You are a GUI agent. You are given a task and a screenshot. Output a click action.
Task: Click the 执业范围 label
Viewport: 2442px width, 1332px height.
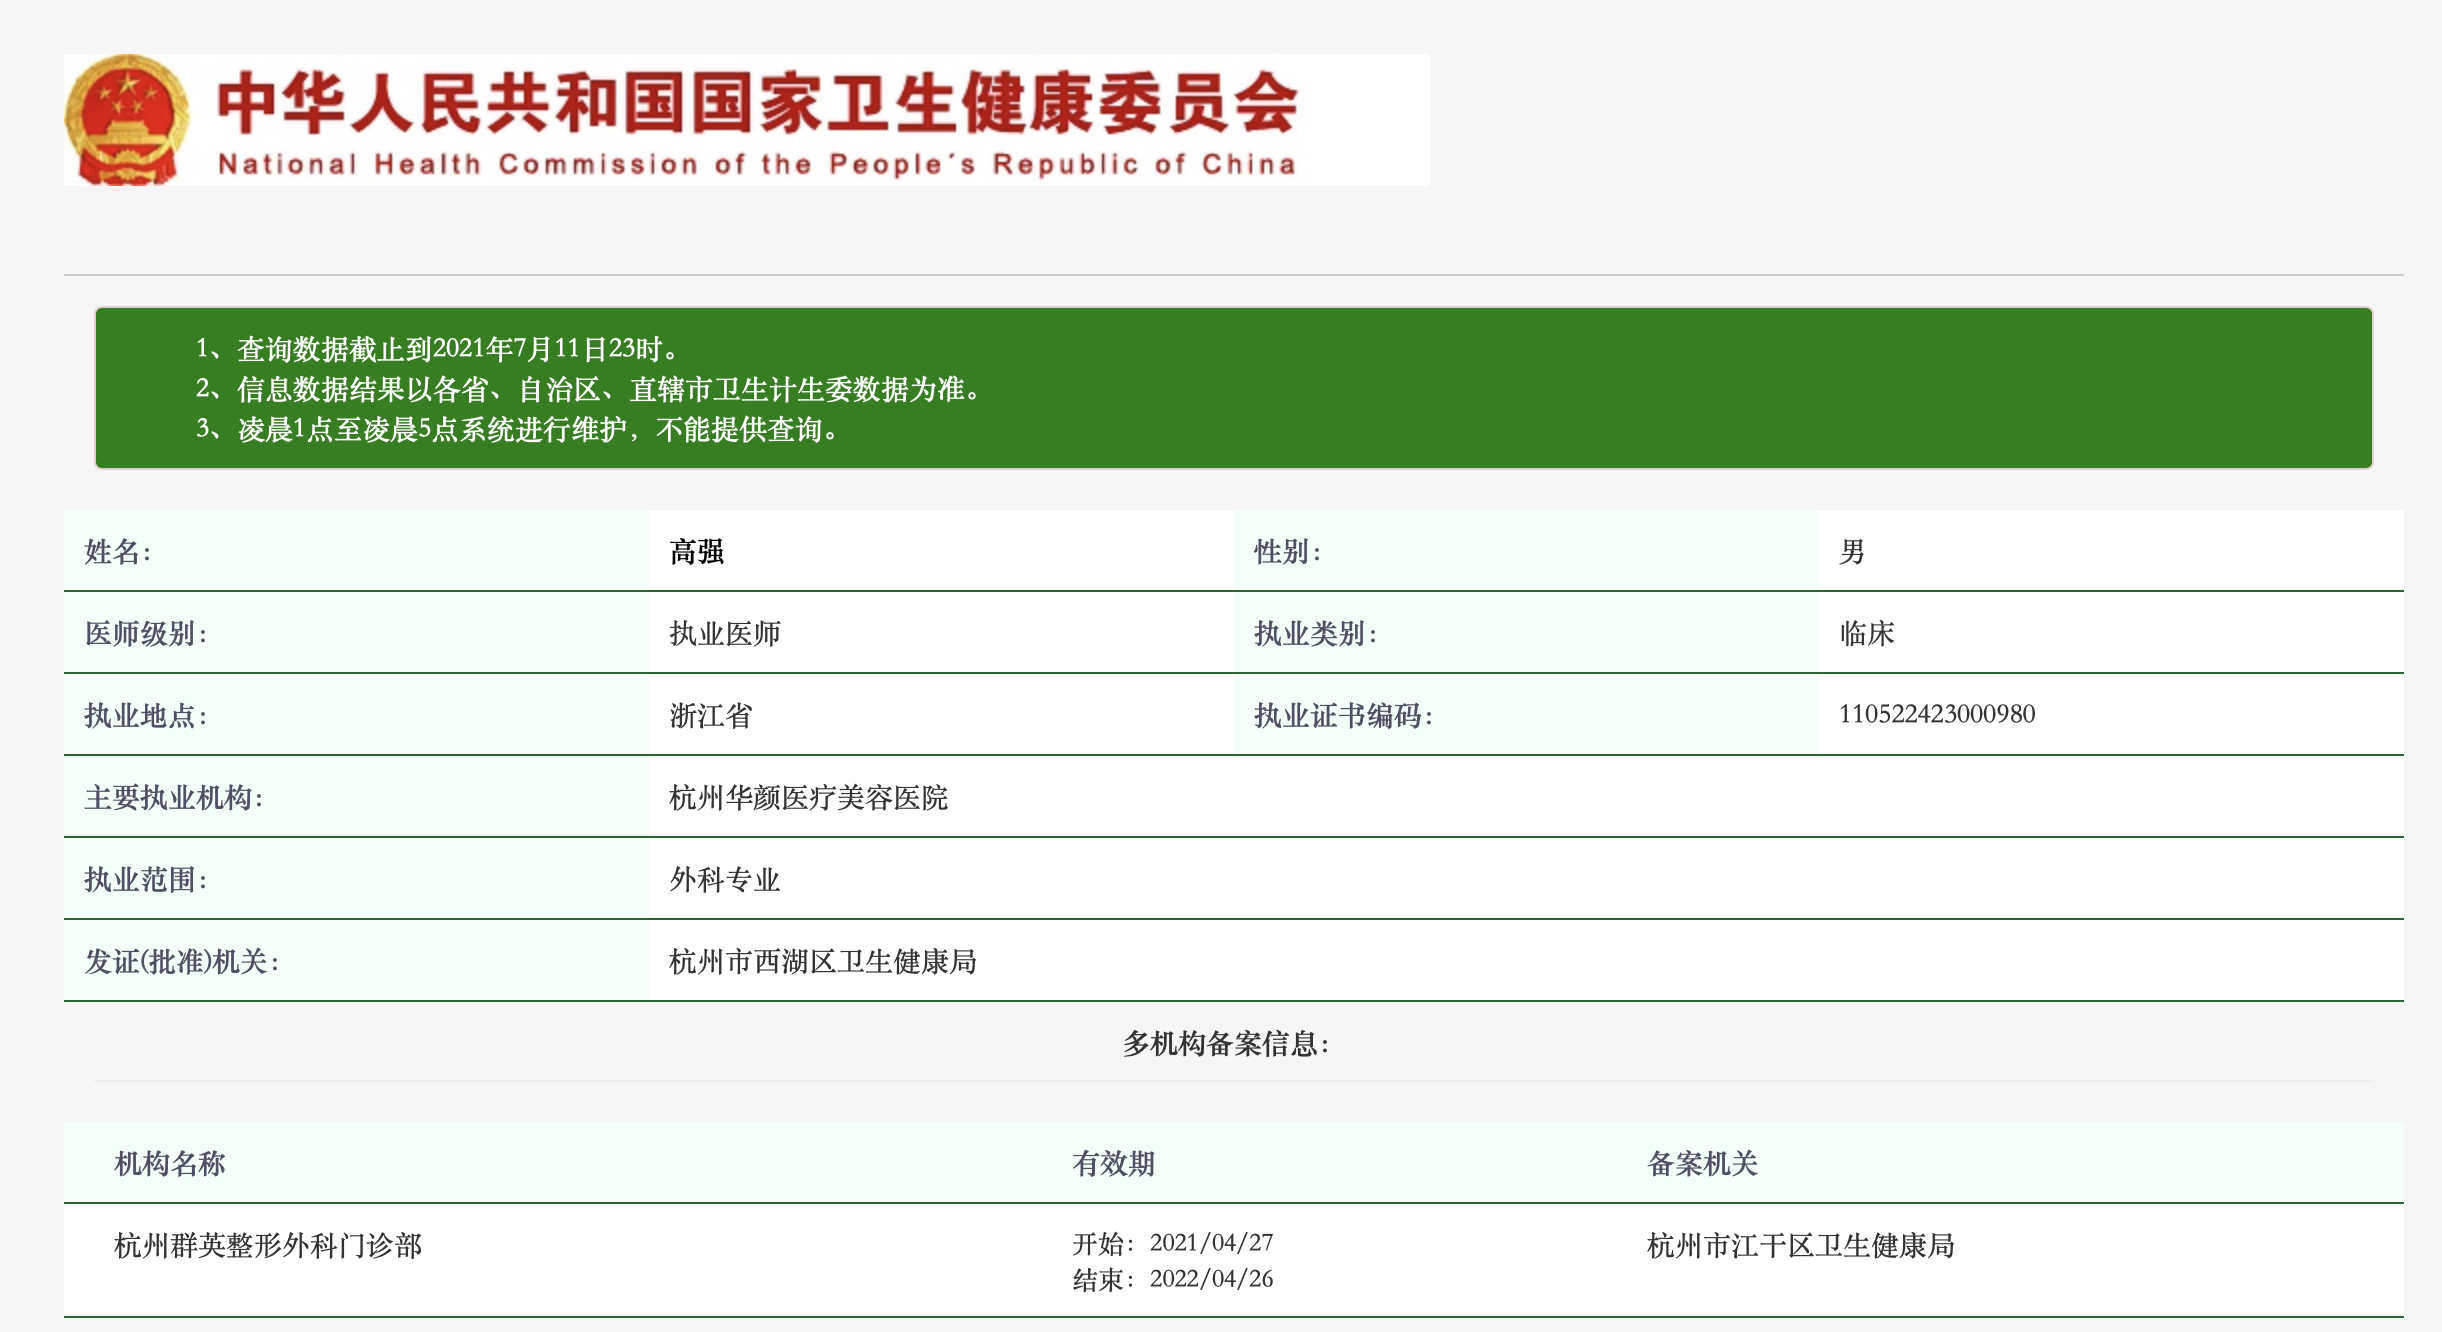[x=145, y=880]
